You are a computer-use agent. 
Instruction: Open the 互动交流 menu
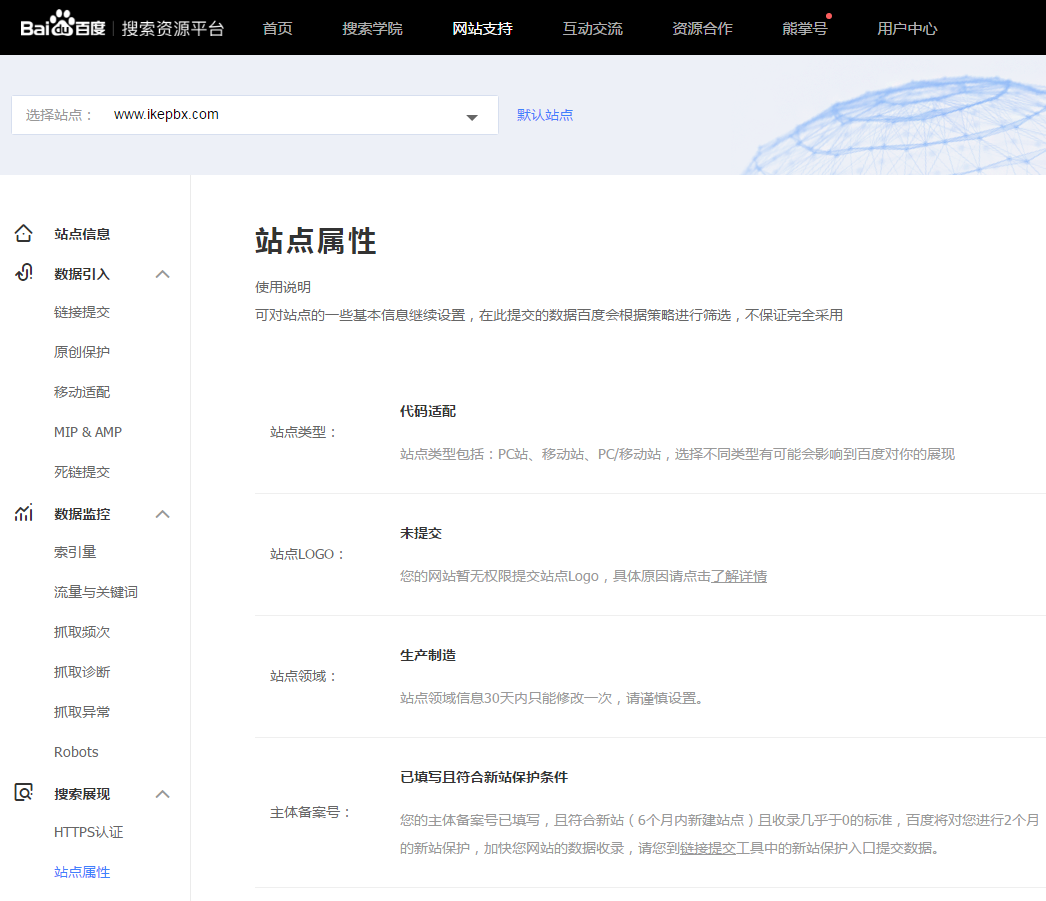[x=592, y=29]
